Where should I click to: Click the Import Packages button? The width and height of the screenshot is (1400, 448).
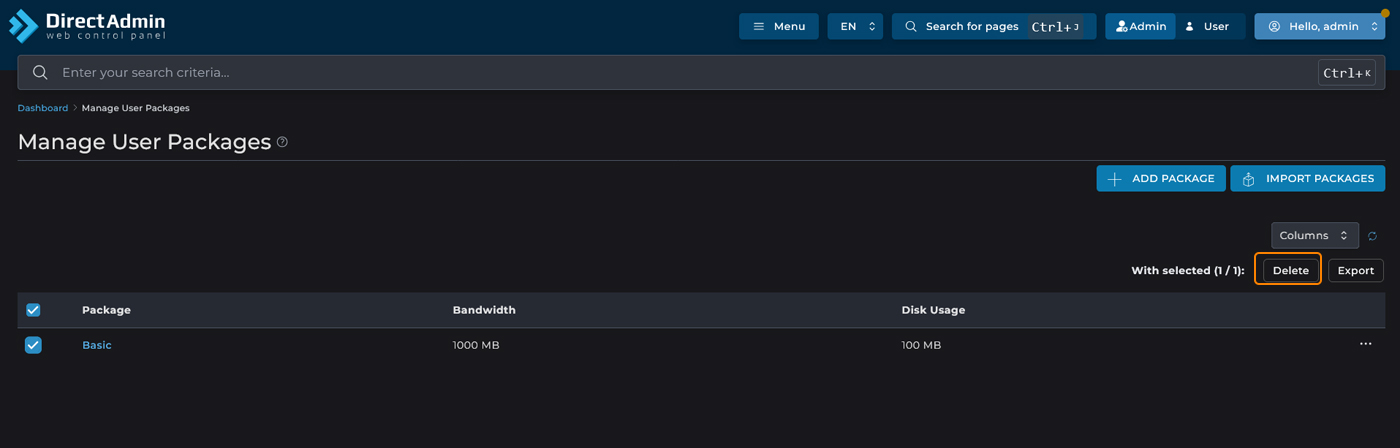coord(1307,179)
